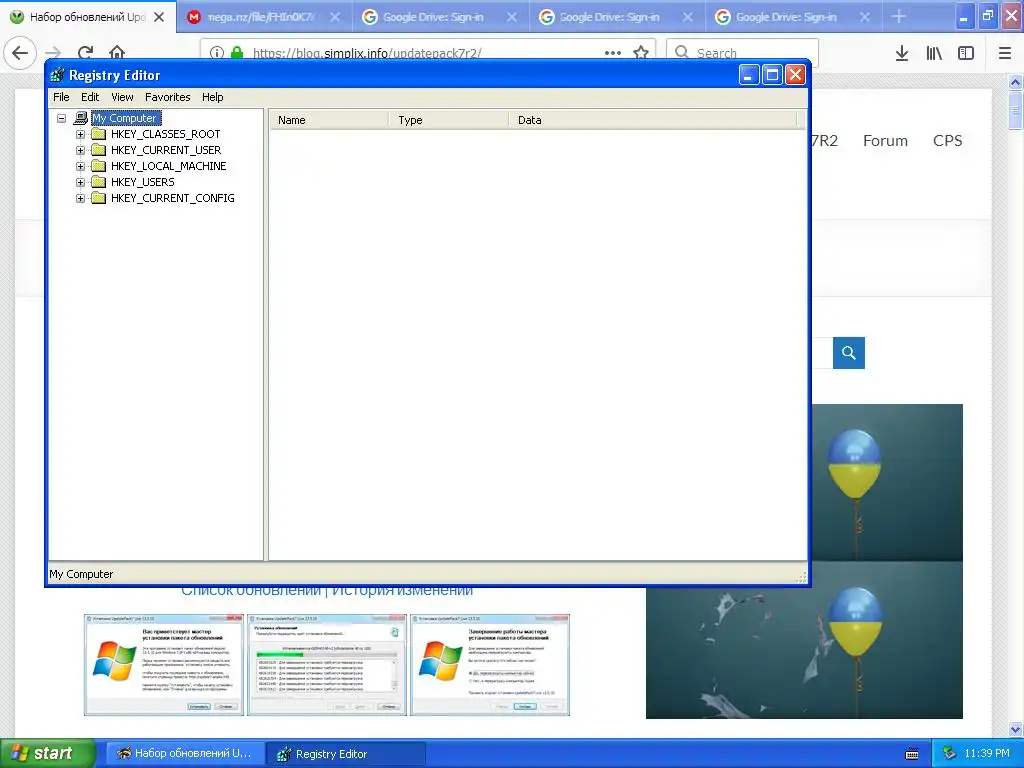Viewport: 1024px width, 768px height.
Task: Go back in Firefox
Action: (20, 53)
